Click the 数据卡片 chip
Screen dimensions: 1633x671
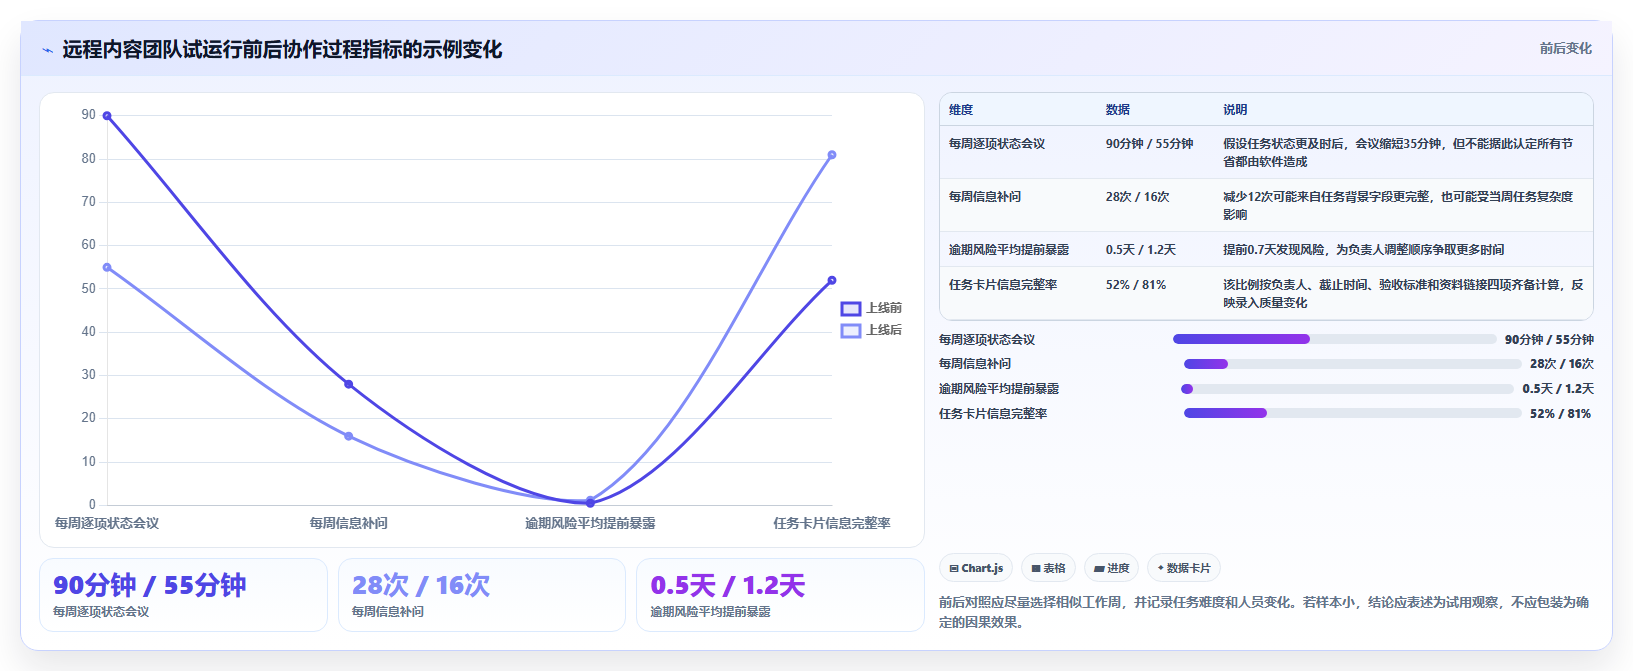(1184, 568)
